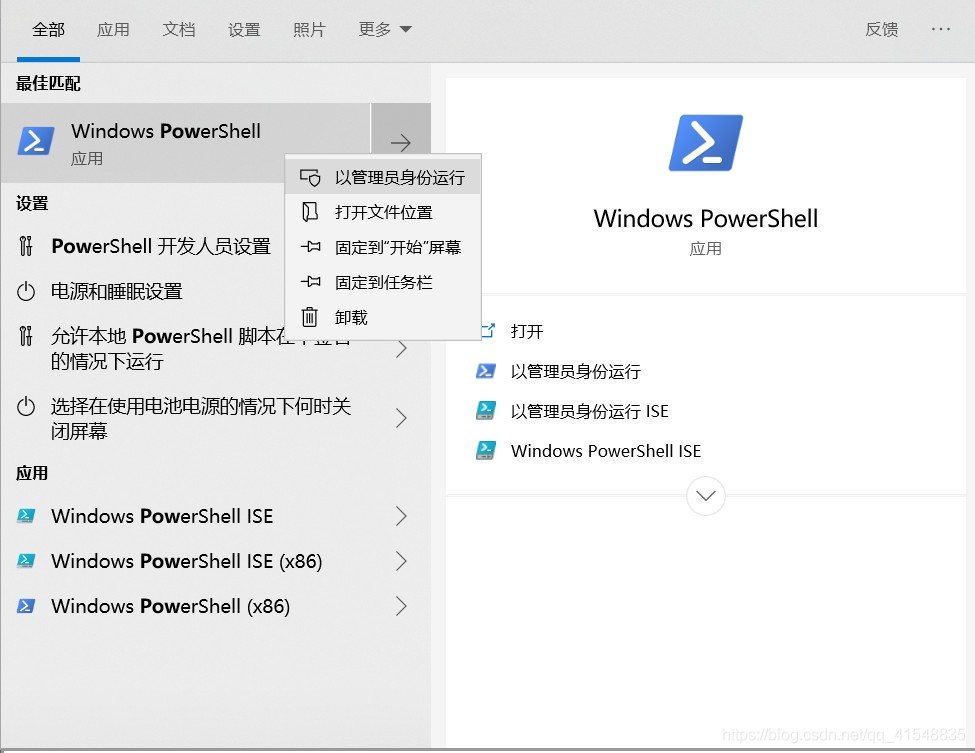Expand more actions with the round chevron
The width and height of the screenshot is (975, 753).
point(706,495)
